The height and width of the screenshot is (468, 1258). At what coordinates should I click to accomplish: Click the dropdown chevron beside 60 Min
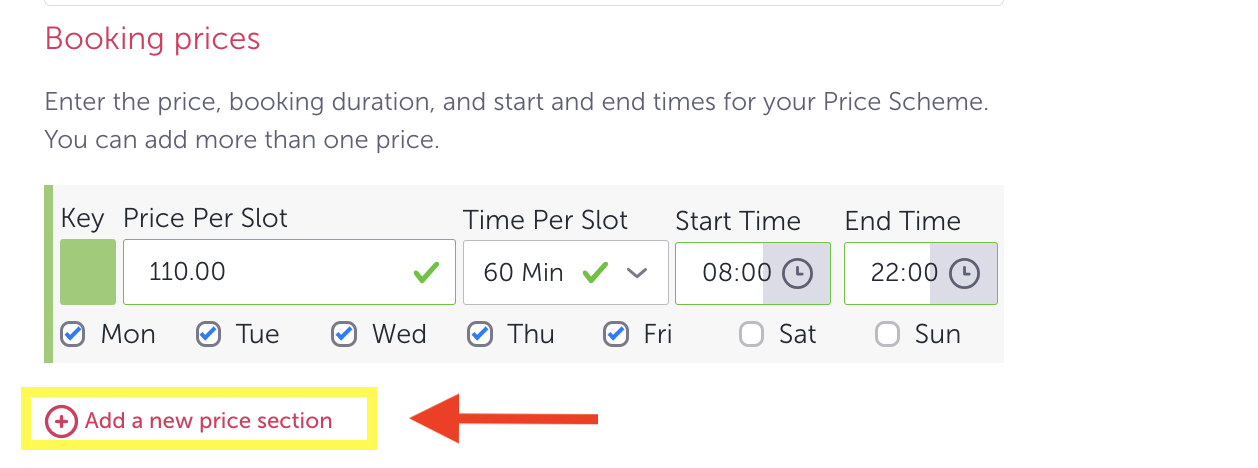pyautogui.click(x=637, y=273)
